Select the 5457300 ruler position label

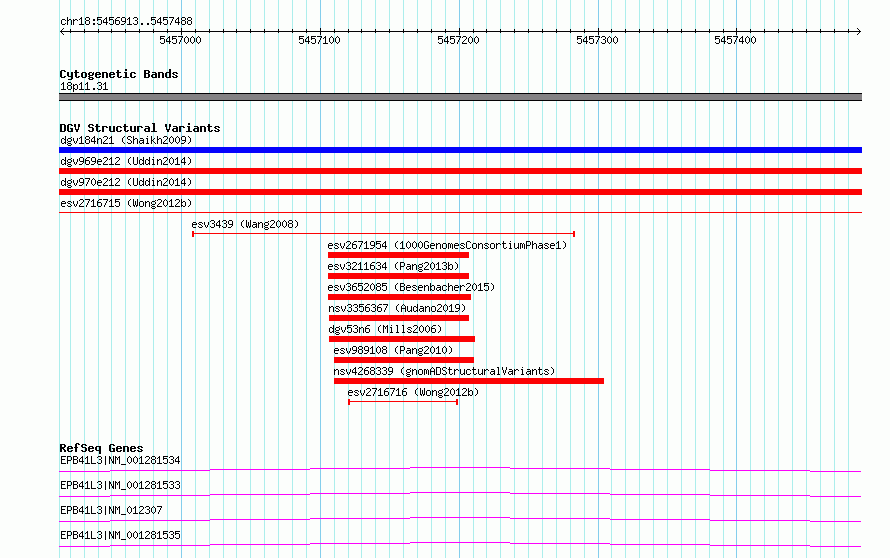[x=597, y=40]
